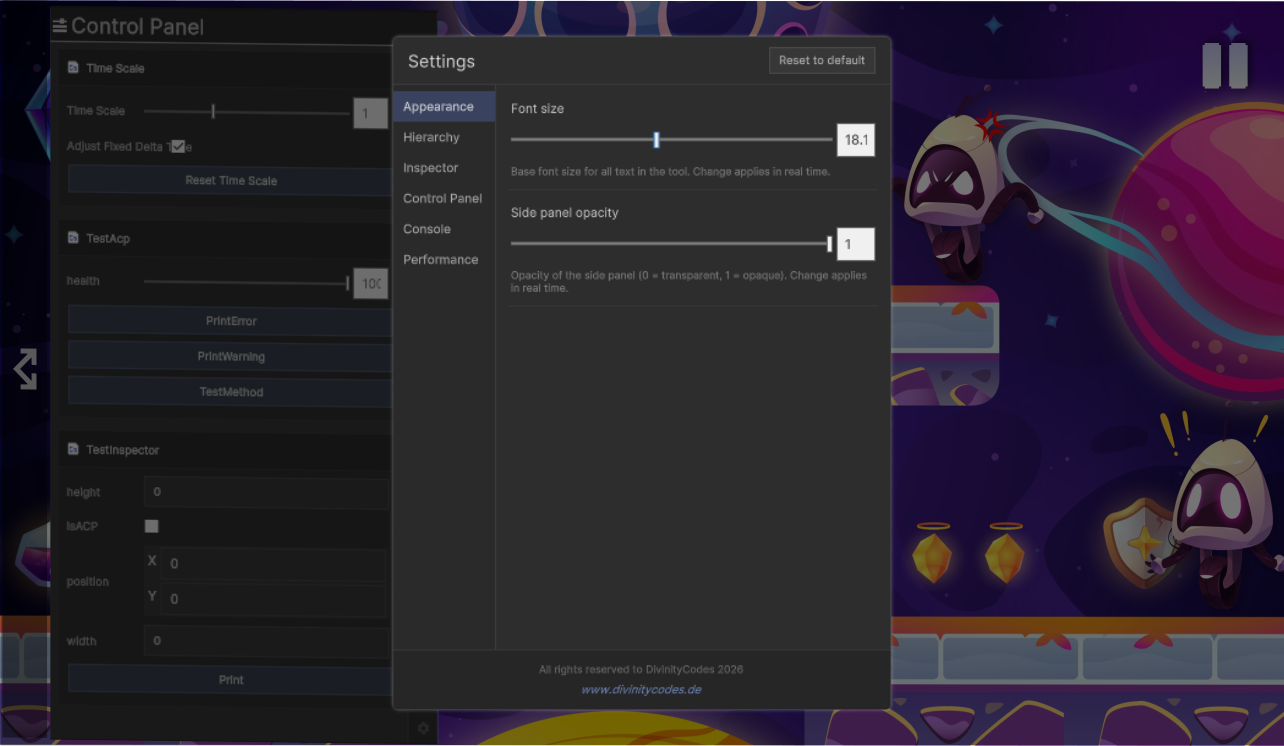Click the side panel expand arrows icon

pyautogui.click(x=25, y=369)
